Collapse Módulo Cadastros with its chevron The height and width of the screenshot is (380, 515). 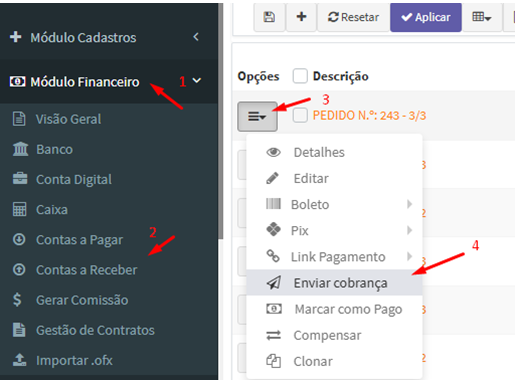pyautogui.click(x=196, y=37)
